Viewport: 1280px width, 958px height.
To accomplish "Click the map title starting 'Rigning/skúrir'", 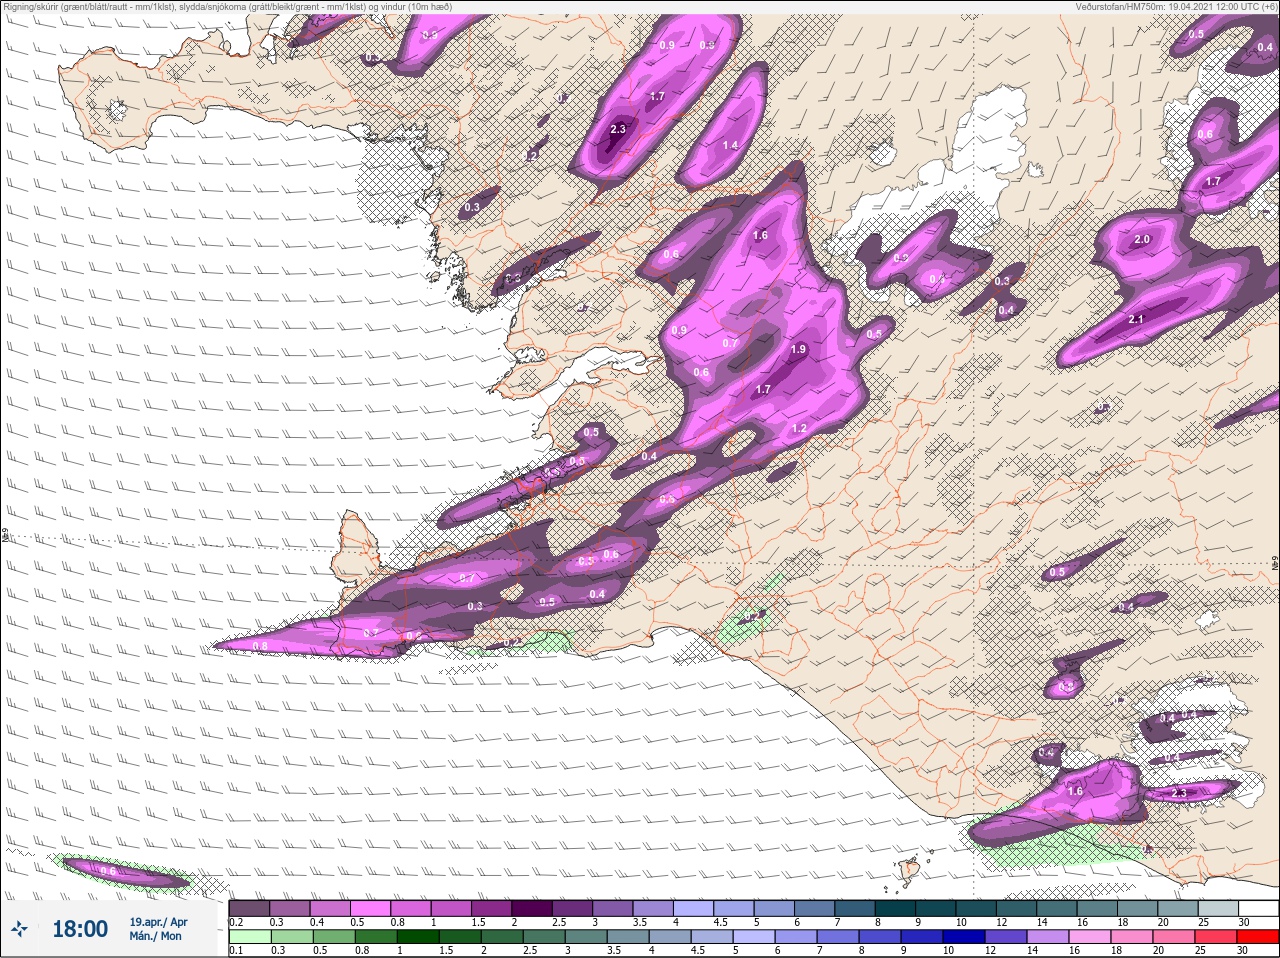I will (x=227, y=7).
